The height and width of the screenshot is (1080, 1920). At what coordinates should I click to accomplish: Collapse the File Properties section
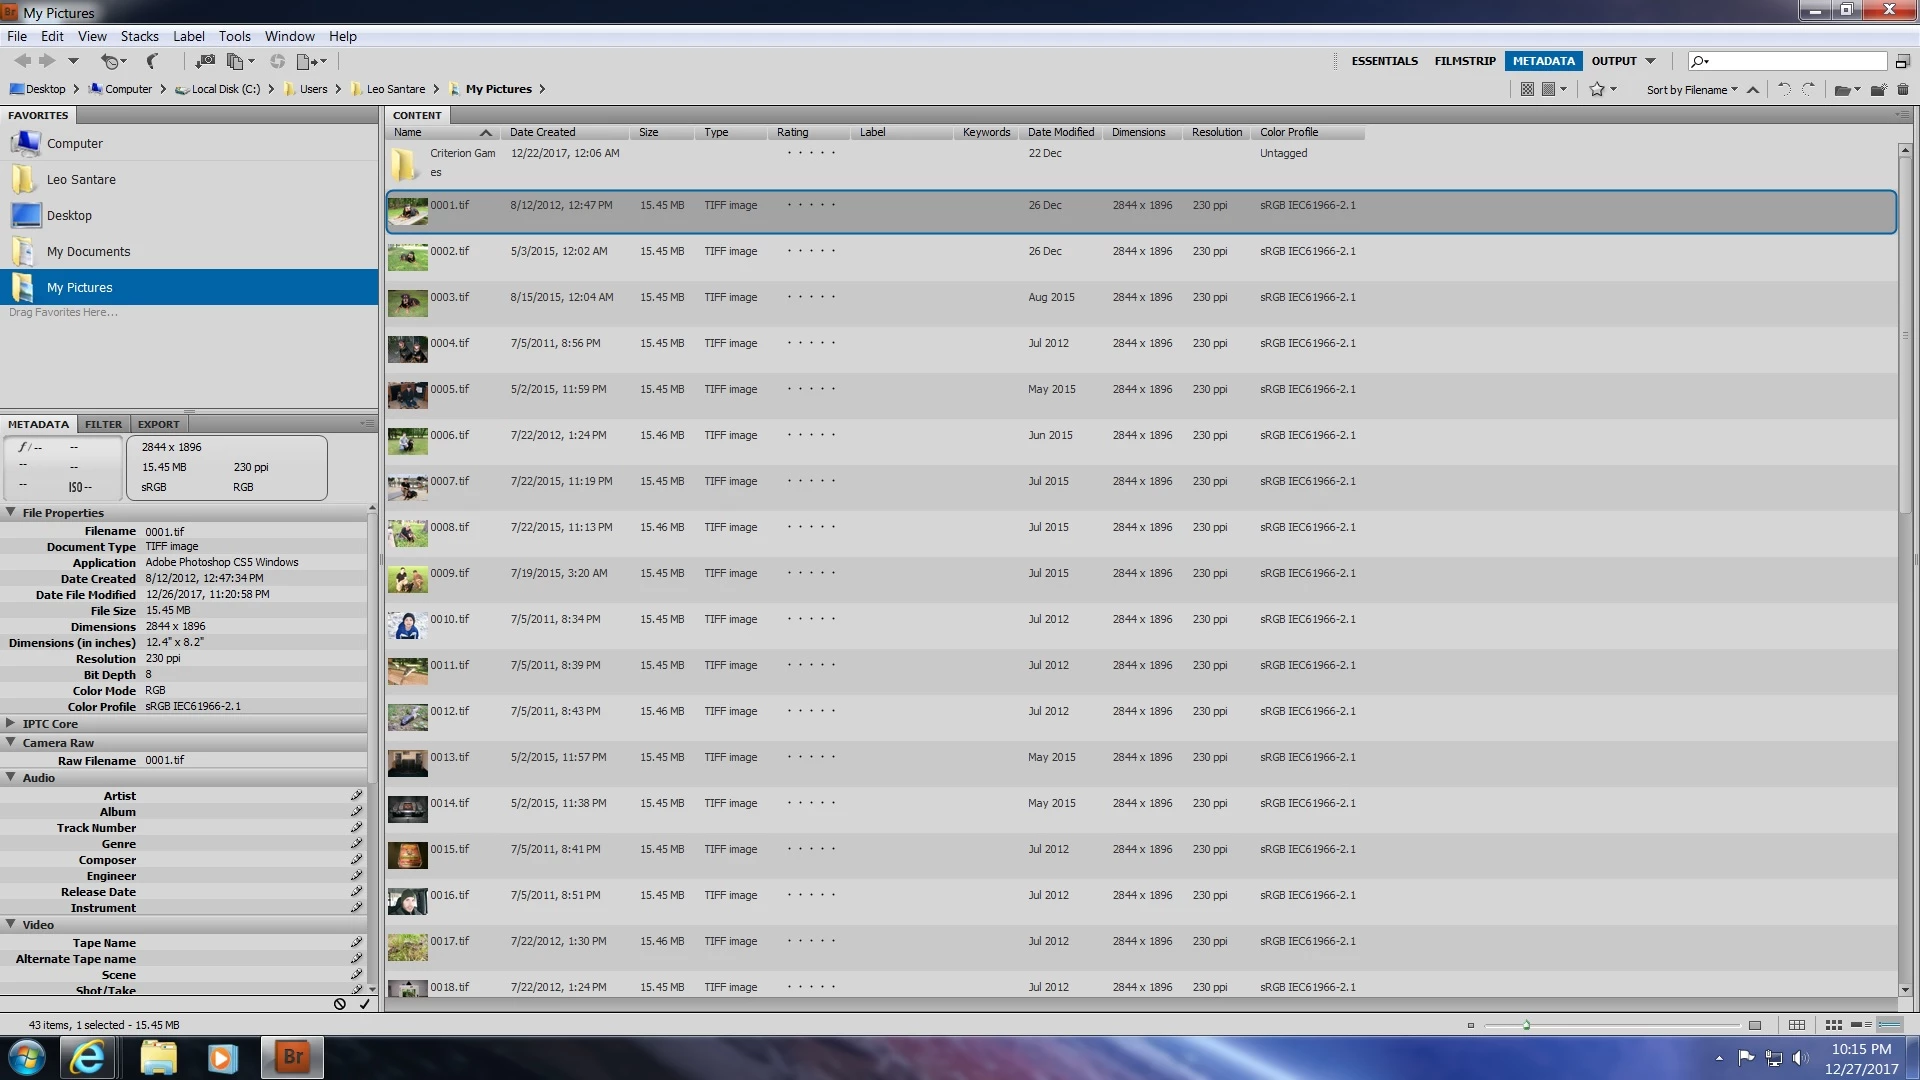10,512
